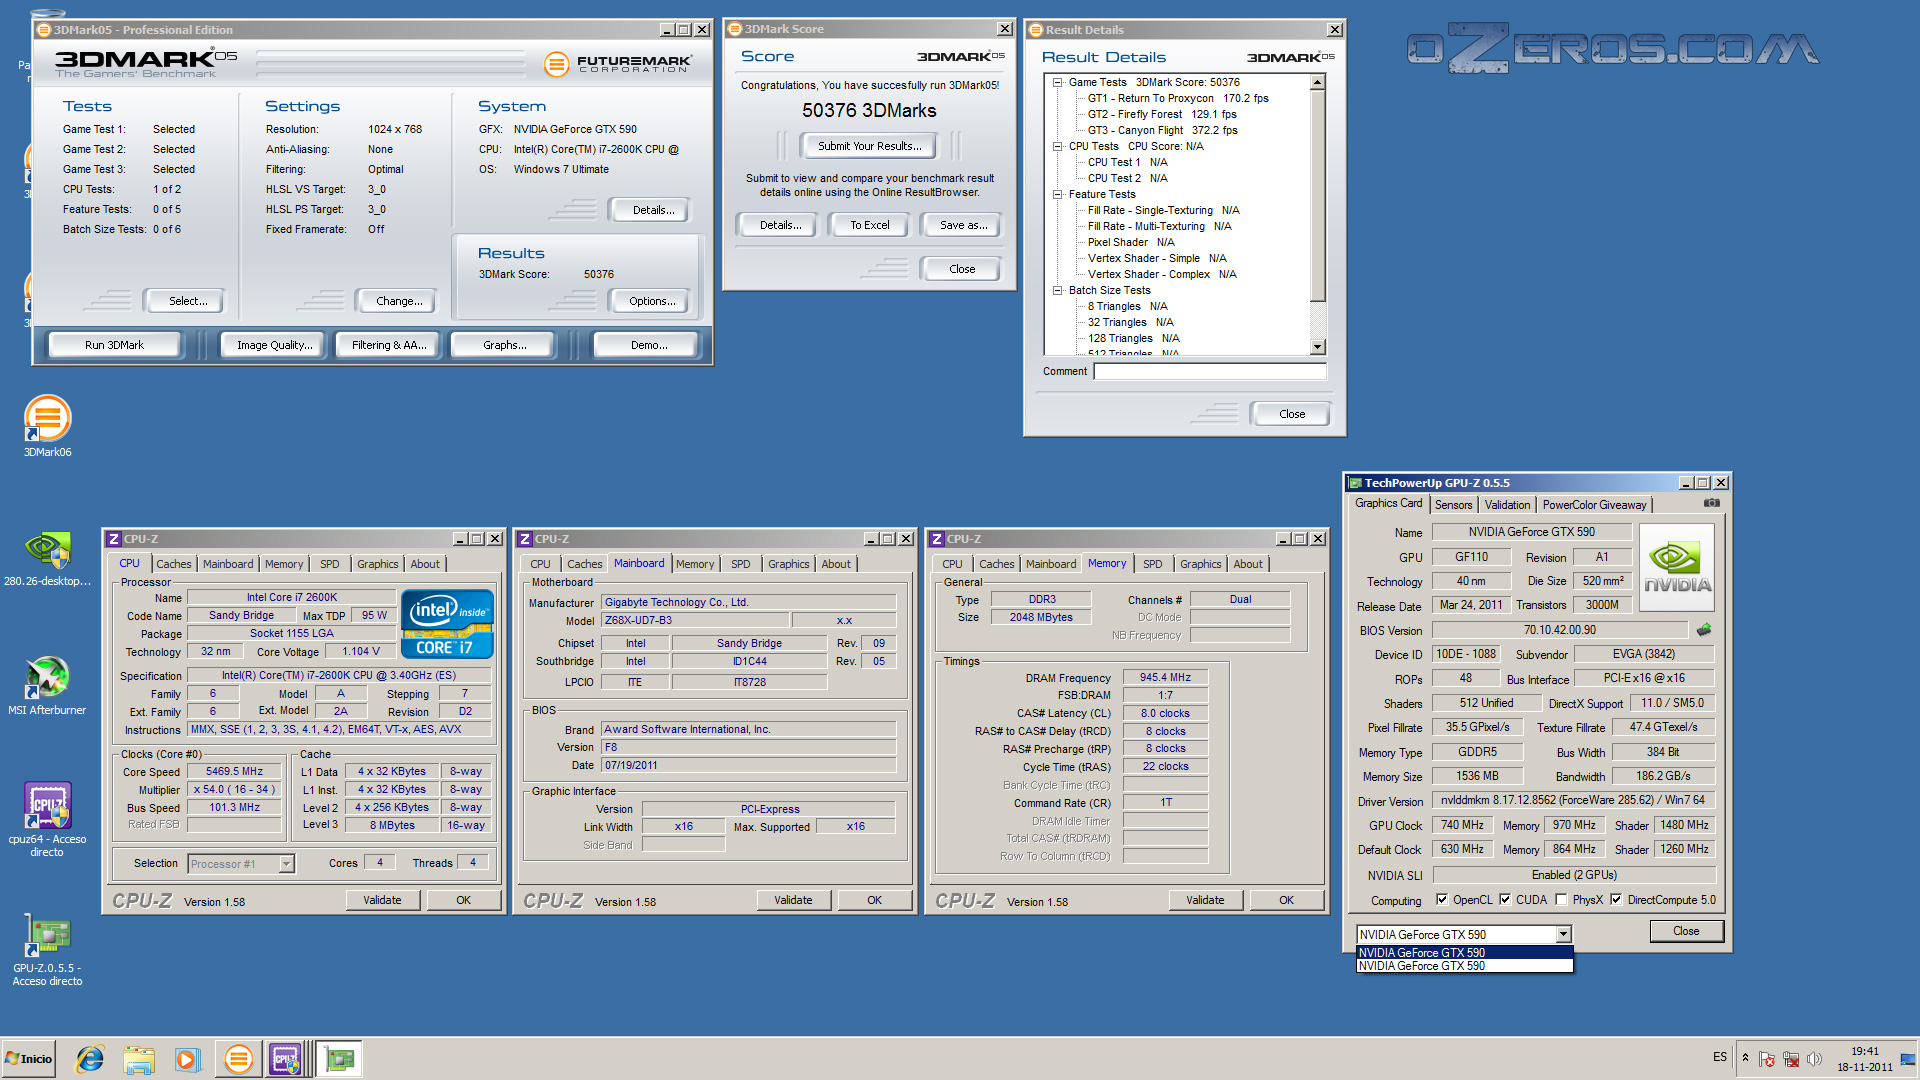
Task: Click Submit Your Results button
Action: click(x=870, y=146)
